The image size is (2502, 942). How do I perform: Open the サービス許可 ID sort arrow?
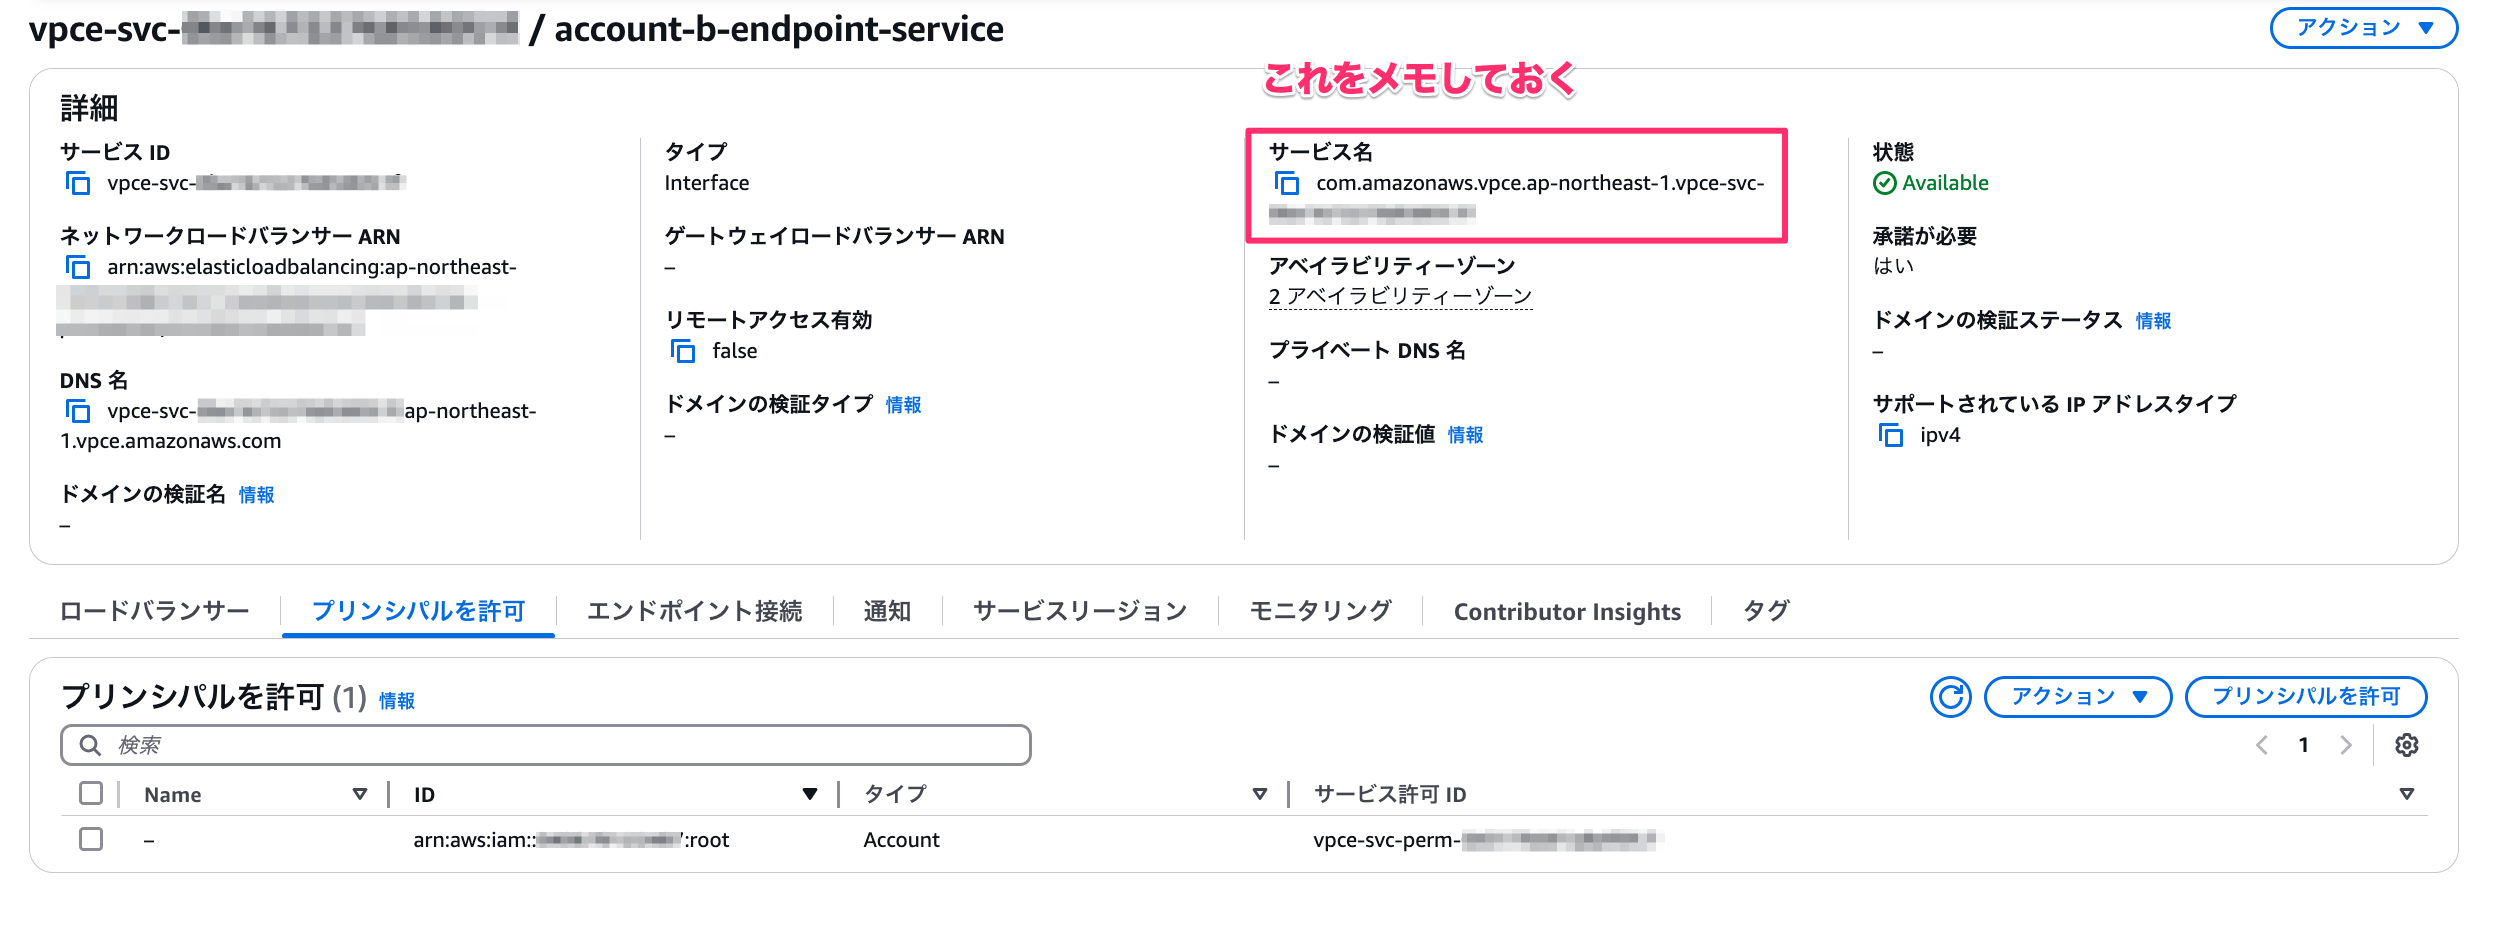pos(2406,794)
